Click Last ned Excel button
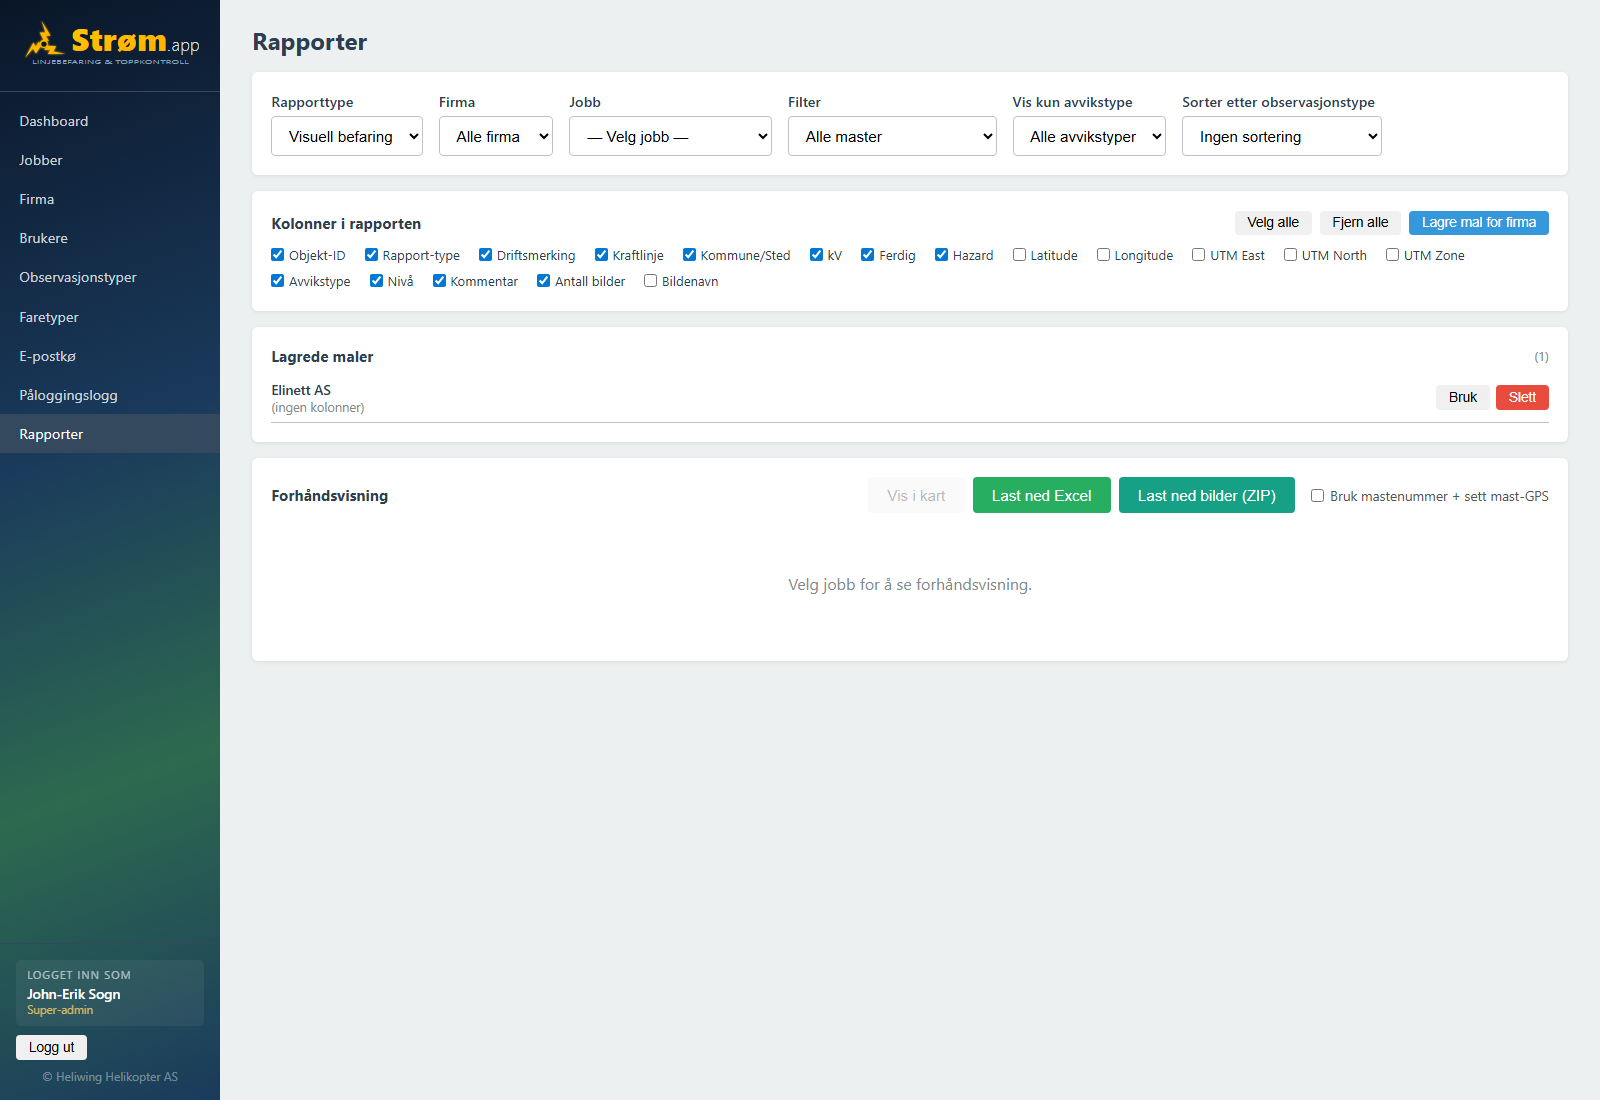The width and height of the screenshot is (1600, 1100). [1042, 495]
